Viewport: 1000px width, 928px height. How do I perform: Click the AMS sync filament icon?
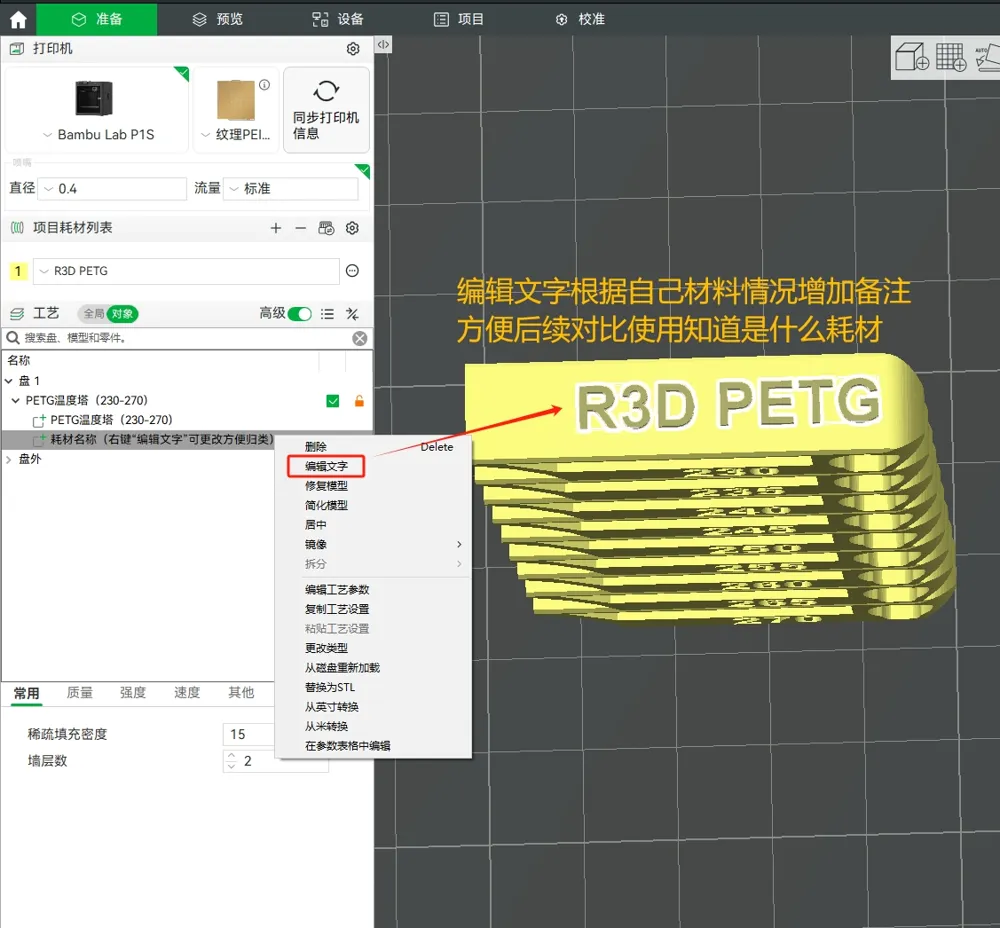click(x=326, y=228)
